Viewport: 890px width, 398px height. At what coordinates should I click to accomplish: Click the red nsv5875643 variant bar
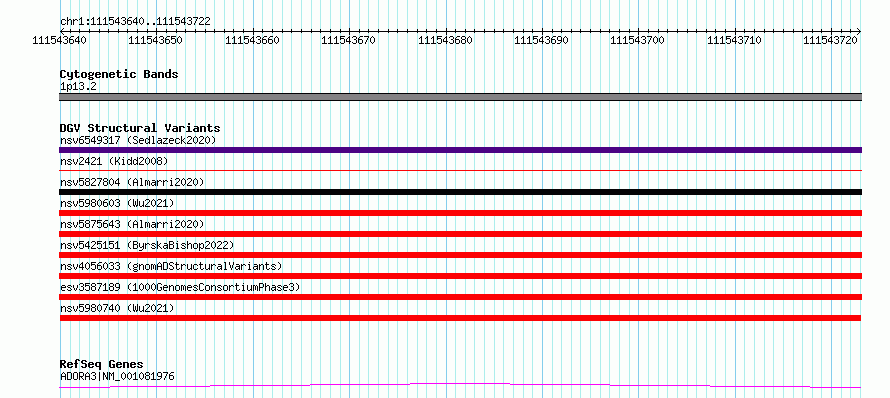(460, 234)
